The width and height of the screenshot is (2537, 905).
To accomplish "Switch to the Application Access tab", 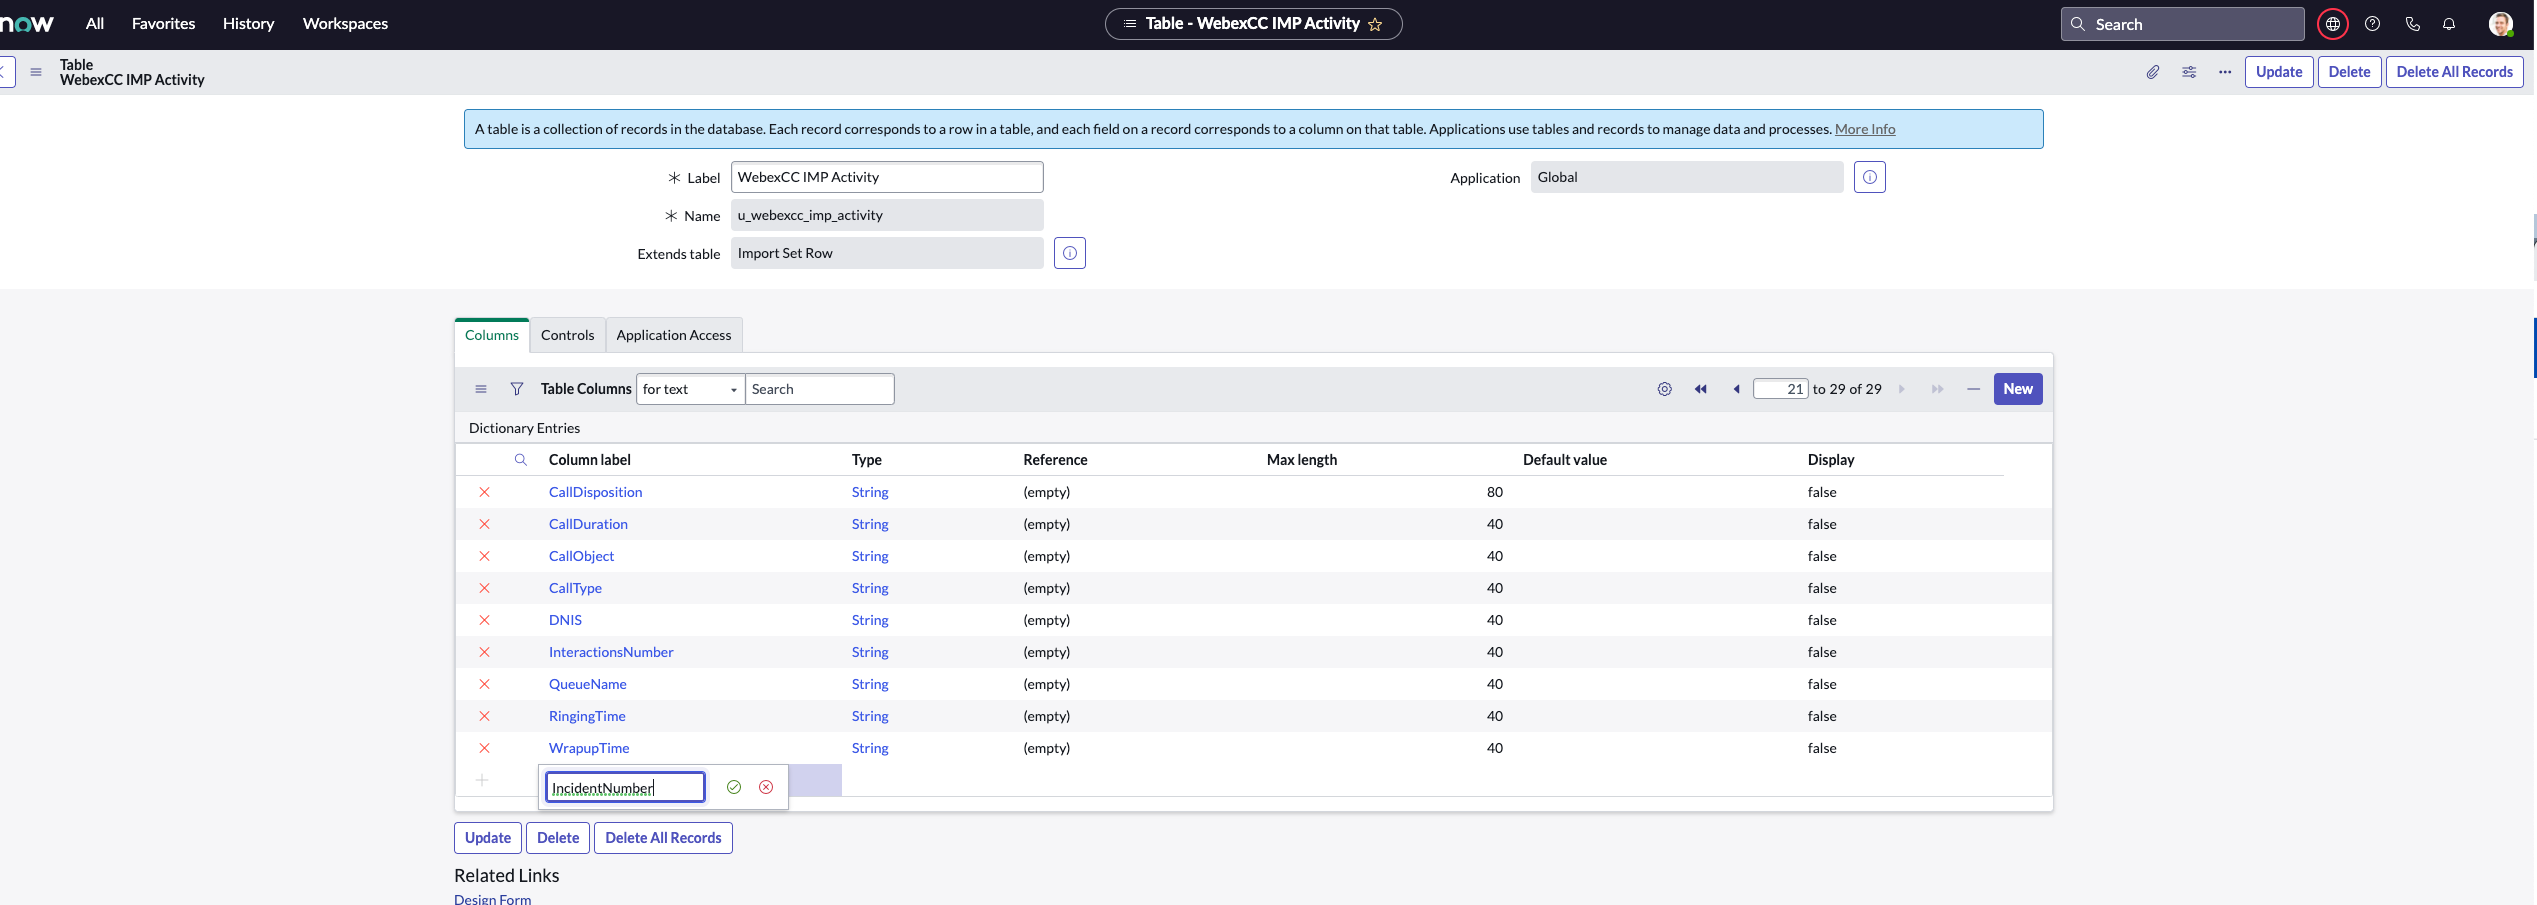I will pyautogui.click(x=674, y=335).
